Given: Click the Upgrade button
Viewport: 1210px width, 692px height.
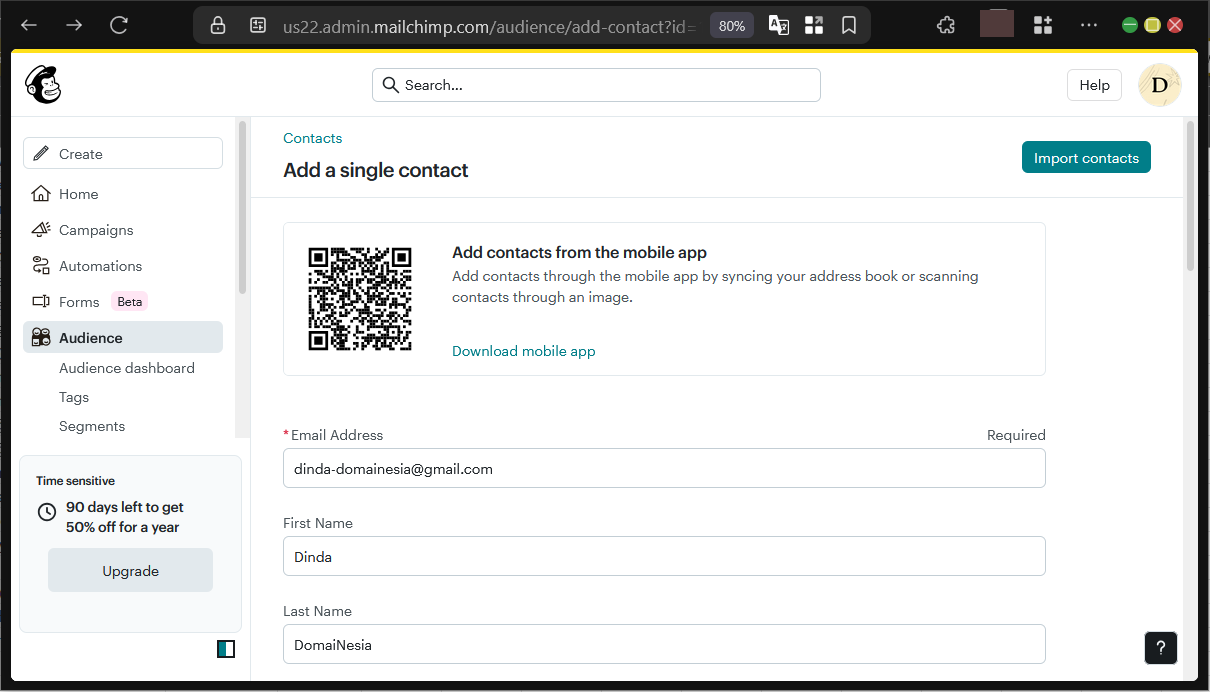Looking at the screenshot, I should click(130, 571).
